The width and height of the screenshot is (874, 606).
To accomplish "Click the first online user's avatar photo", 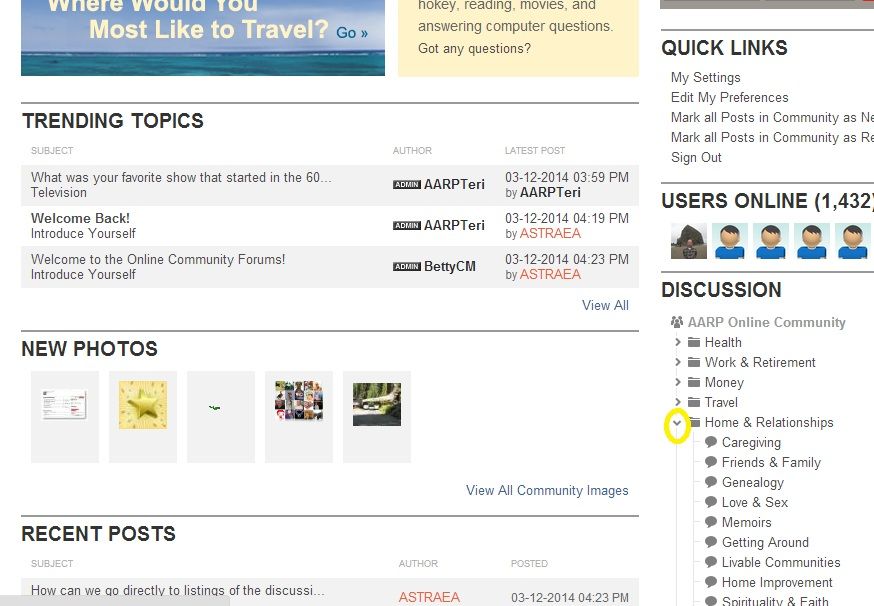I will [x=689, y=241].
